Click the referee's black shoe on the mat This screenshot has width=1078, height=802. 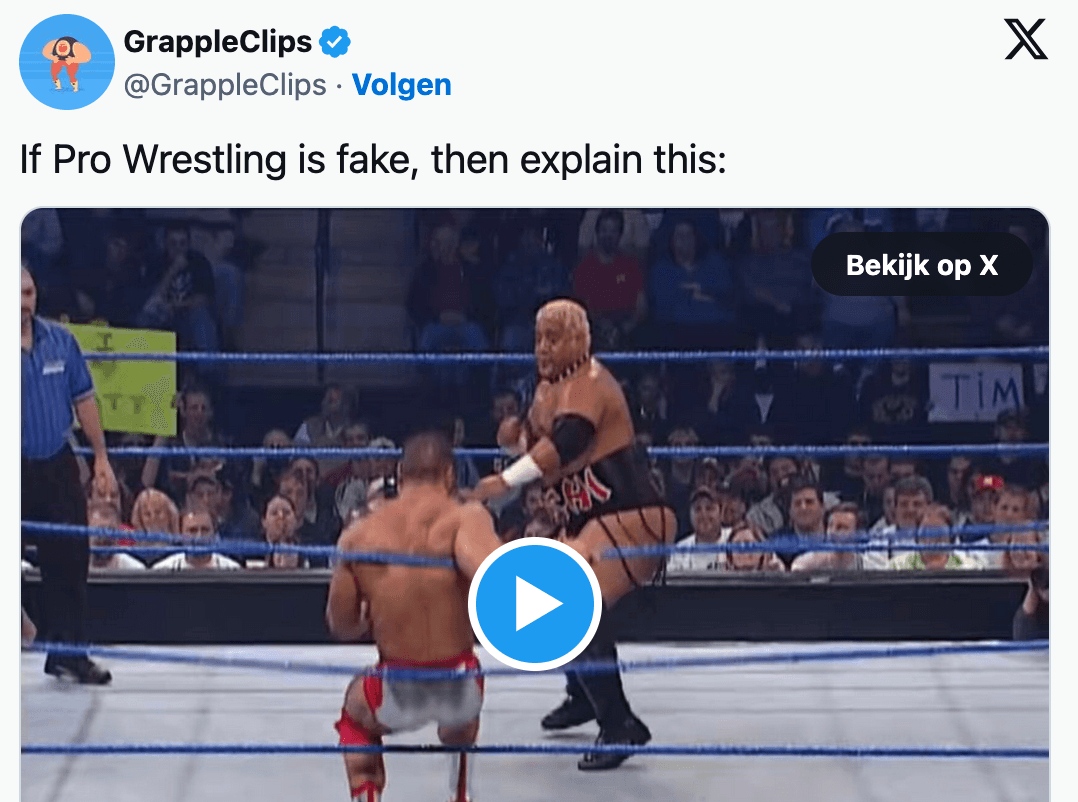tap(77, 669)
